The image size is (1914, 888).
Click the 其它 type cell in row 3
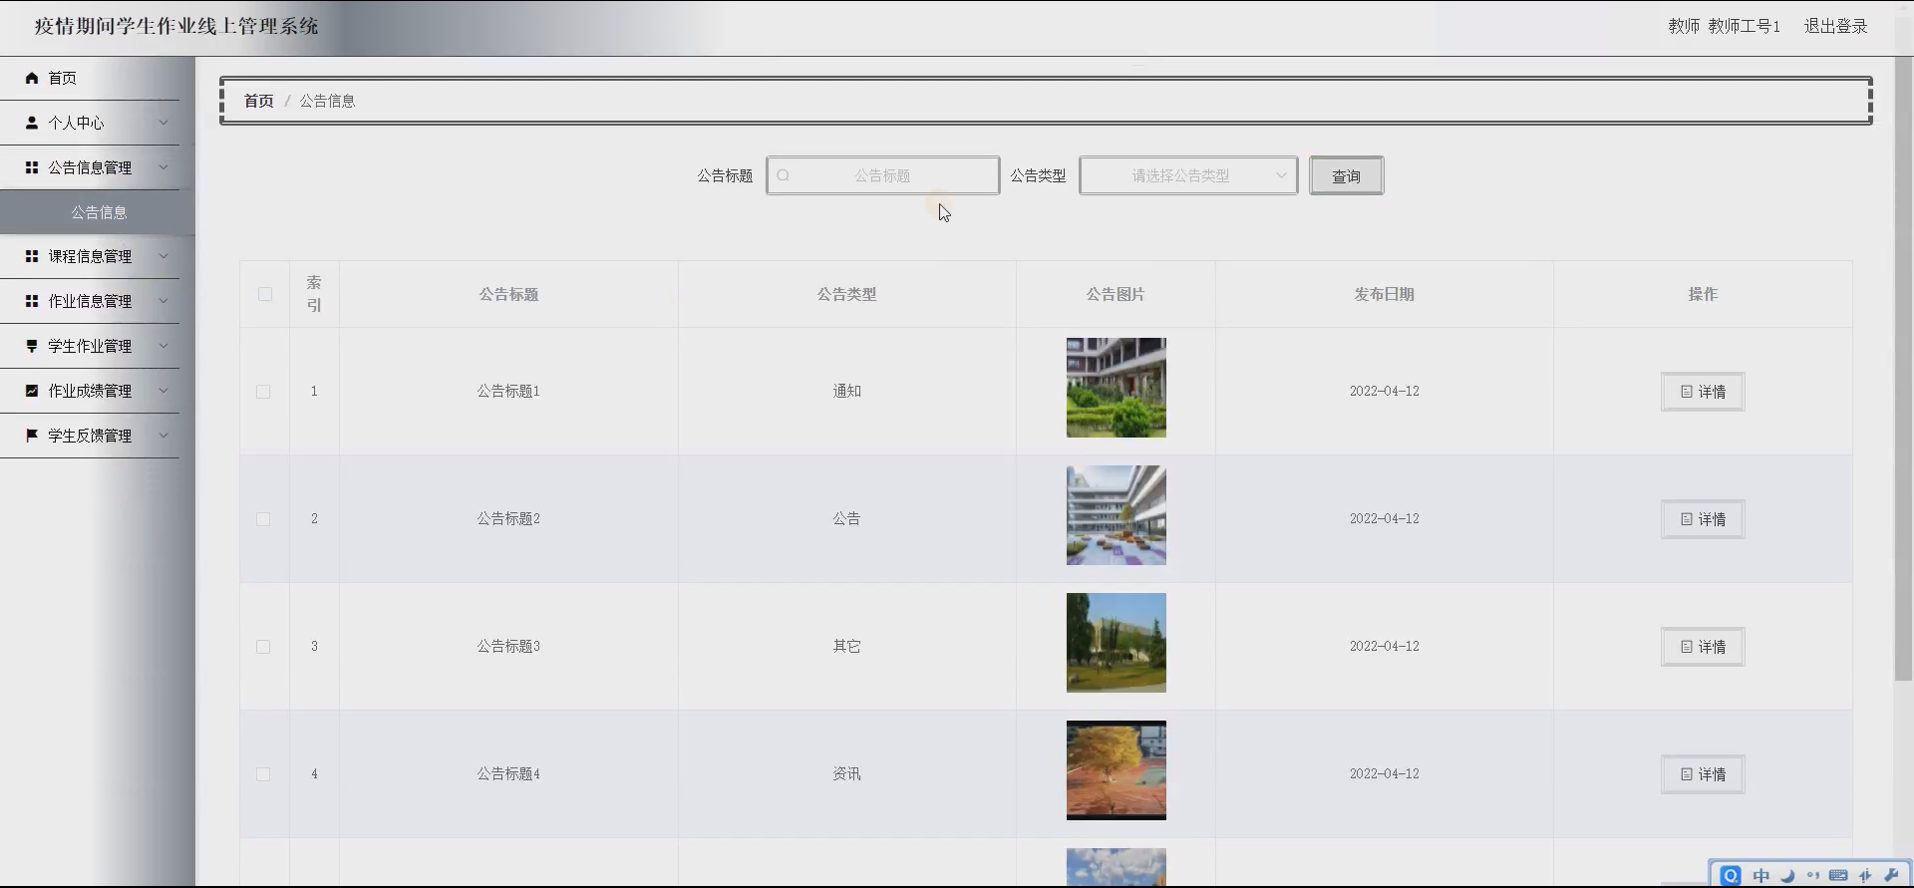click(847, 647)
